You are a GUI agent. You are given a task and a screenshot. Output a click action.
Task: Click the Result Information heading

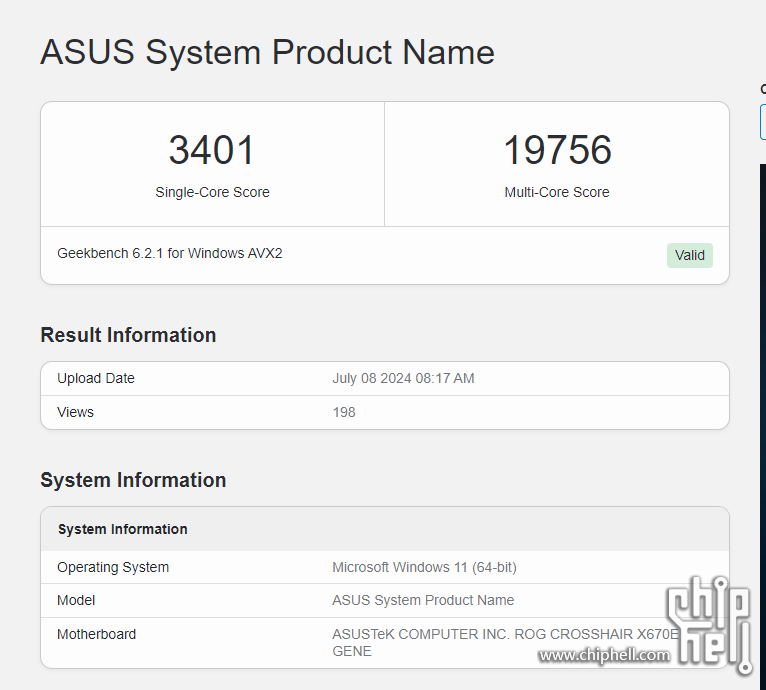click(x=128, y=335)
